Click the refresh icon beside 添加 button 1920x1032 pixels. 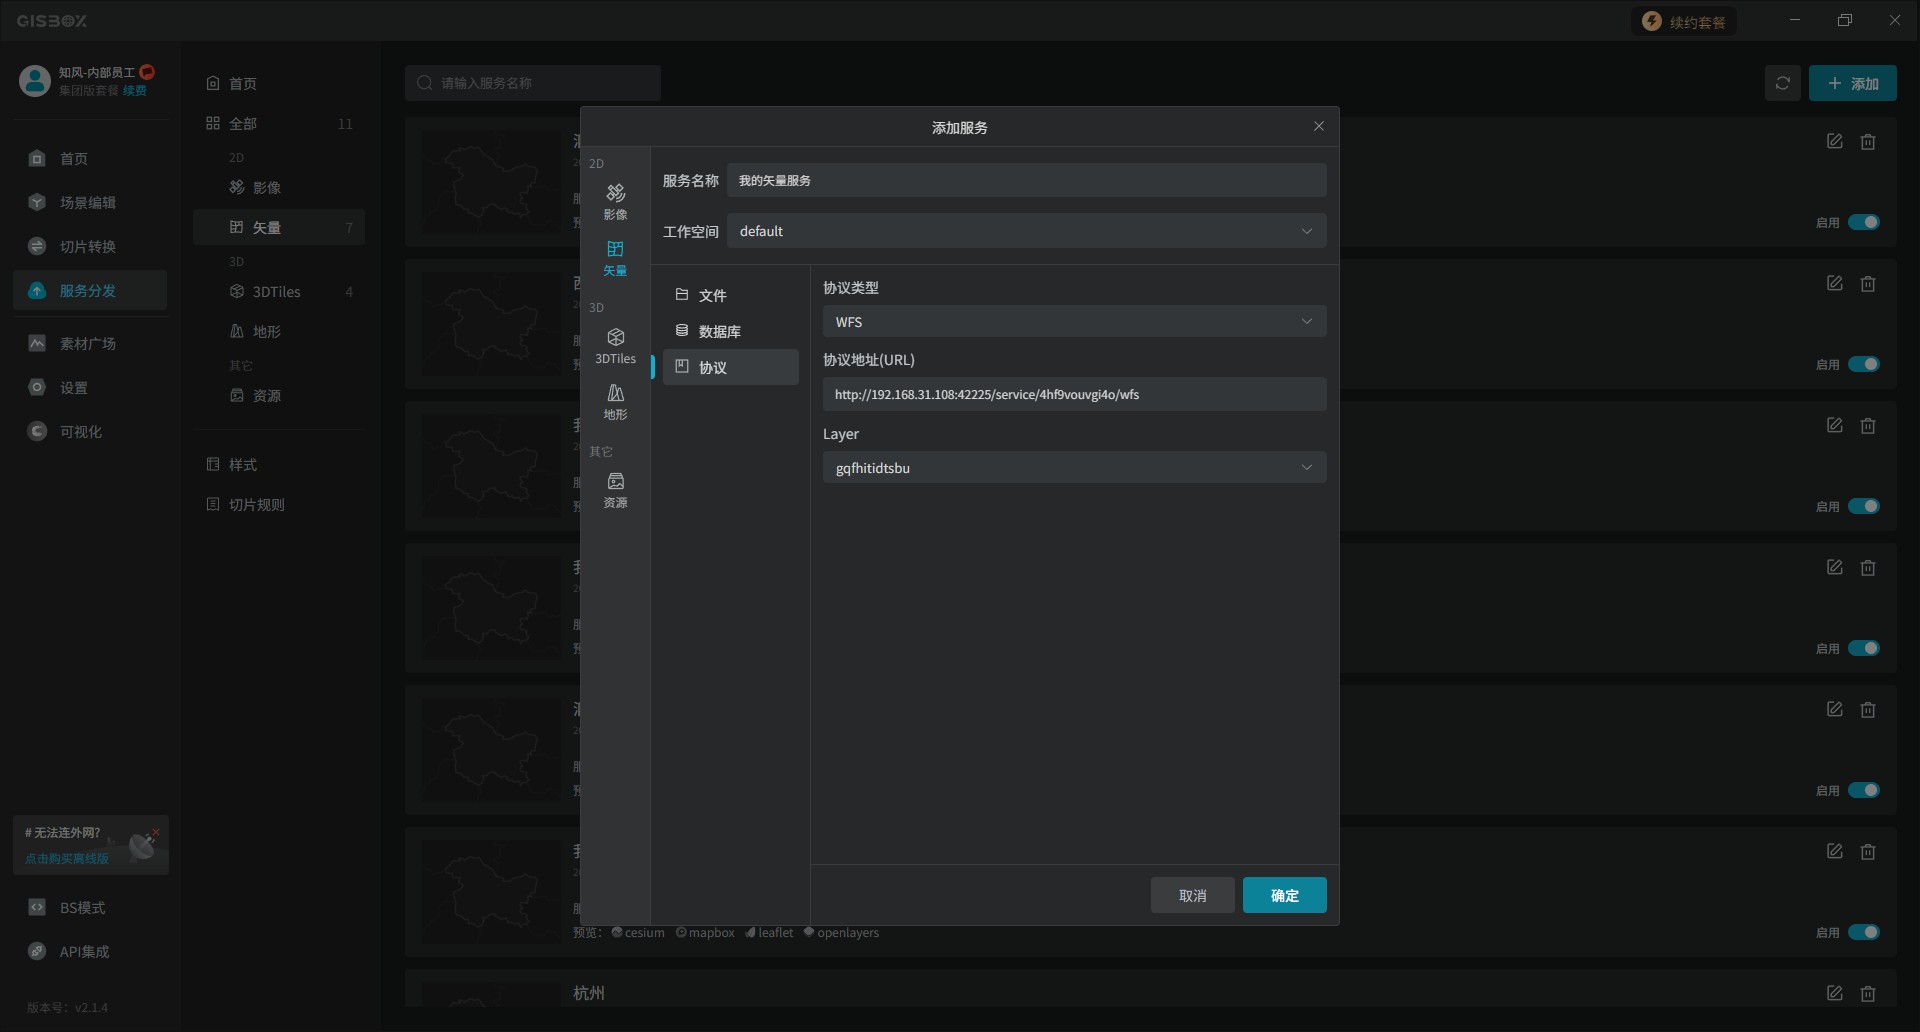click(1782, 84)
